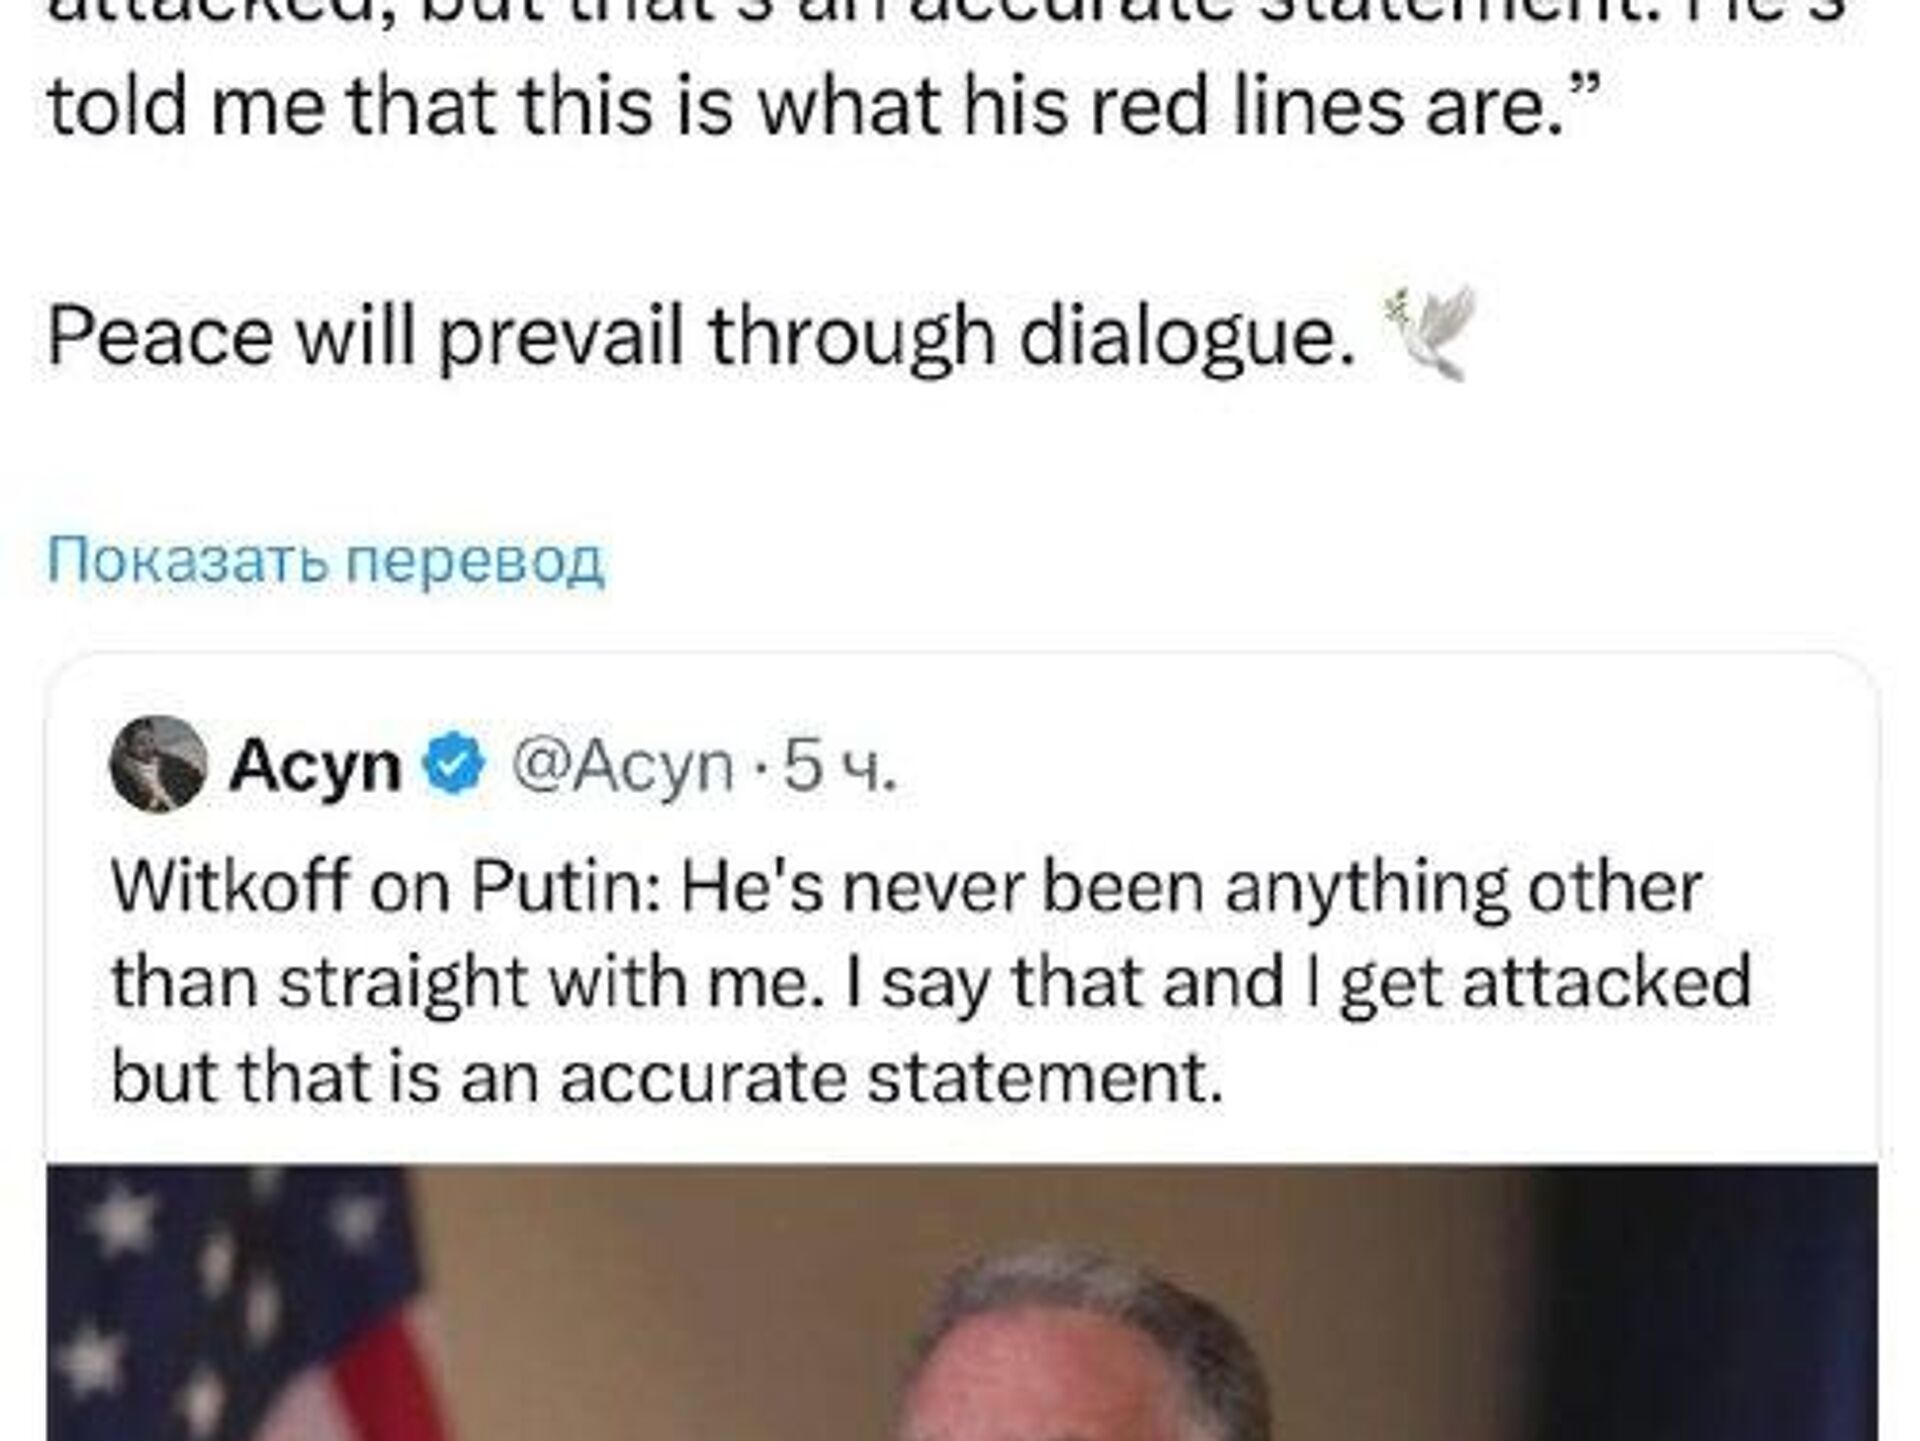Open the Acyn display name in quoted post

click(x=315, y=767)
